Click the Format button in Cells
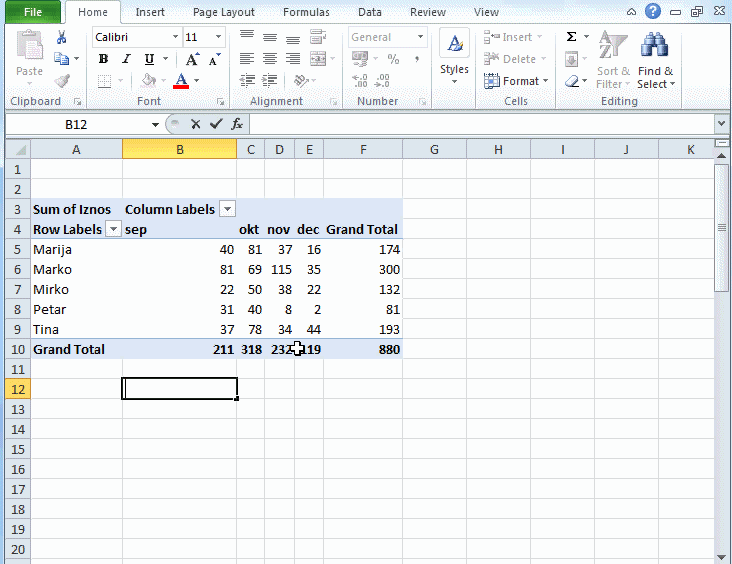 516,81
